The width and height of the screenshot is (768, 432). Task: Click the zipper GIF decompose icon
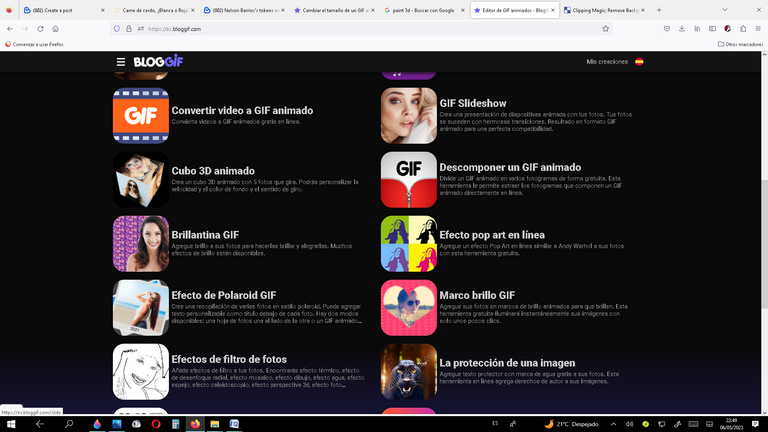[408, 180]
